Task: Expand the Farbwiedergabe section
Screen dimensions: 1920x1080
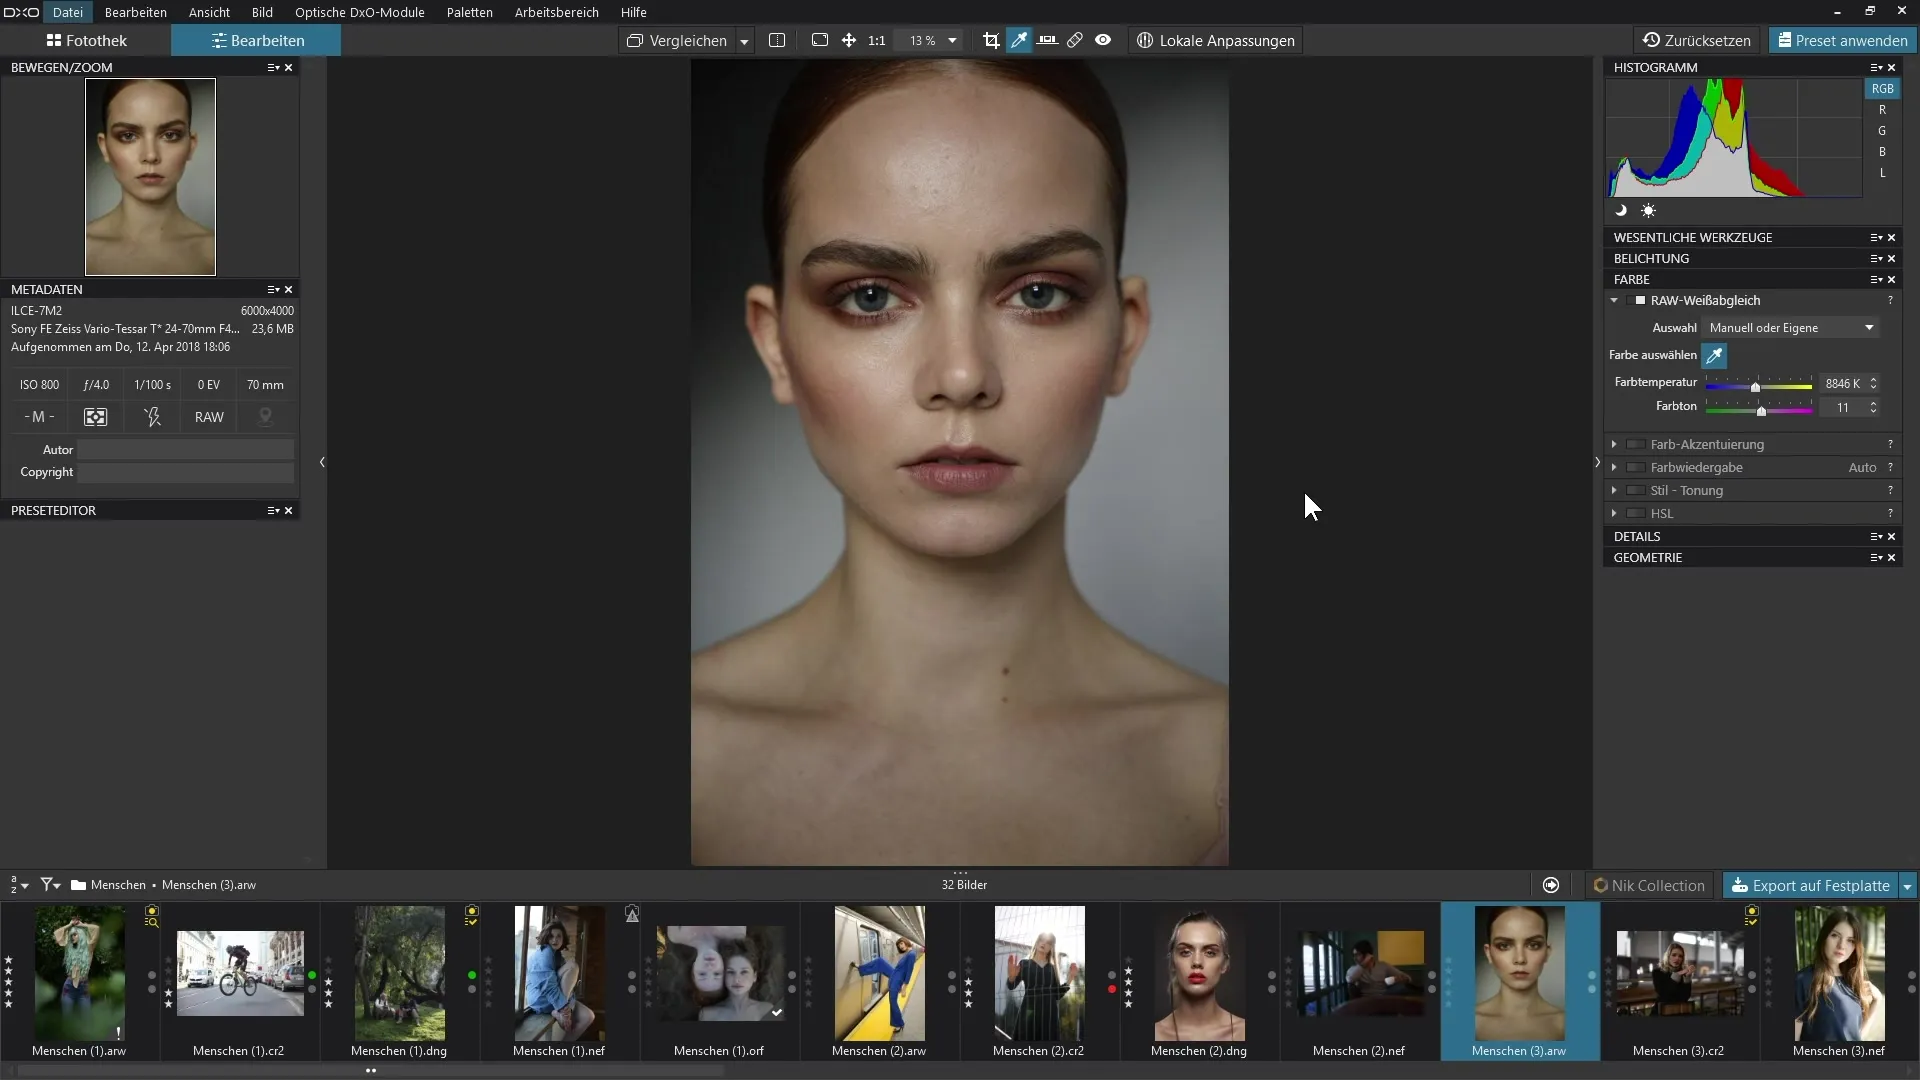Action: [x=1614, y=468]
